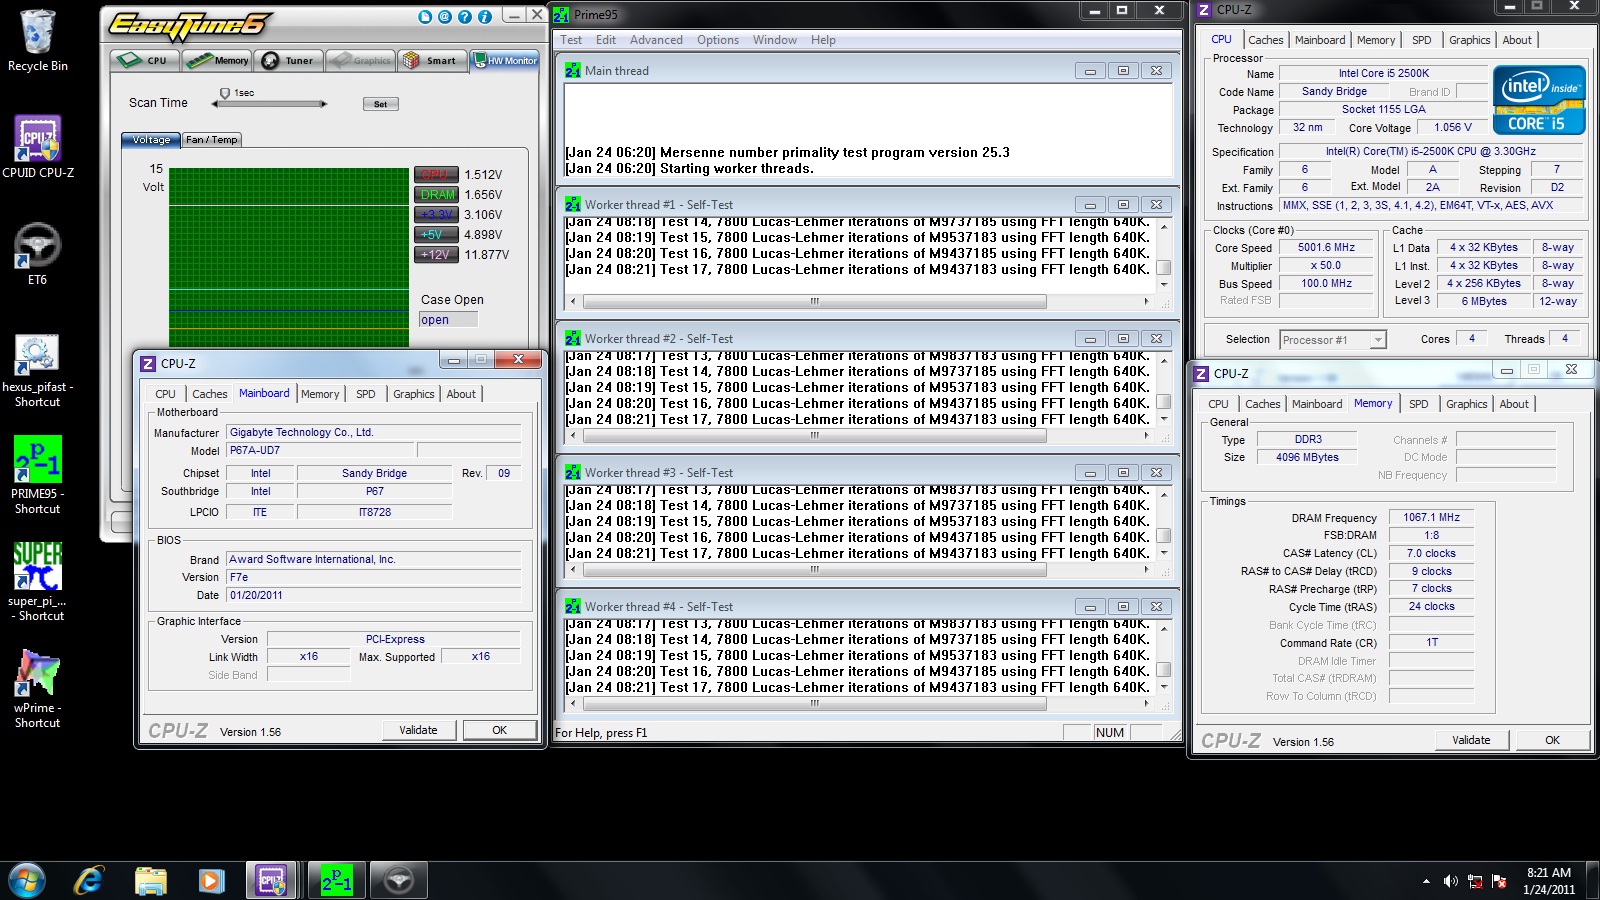Open the EasyTune6 help question-mark icon
Screen dimensions: 1600x900
click(x=465, y=16)
